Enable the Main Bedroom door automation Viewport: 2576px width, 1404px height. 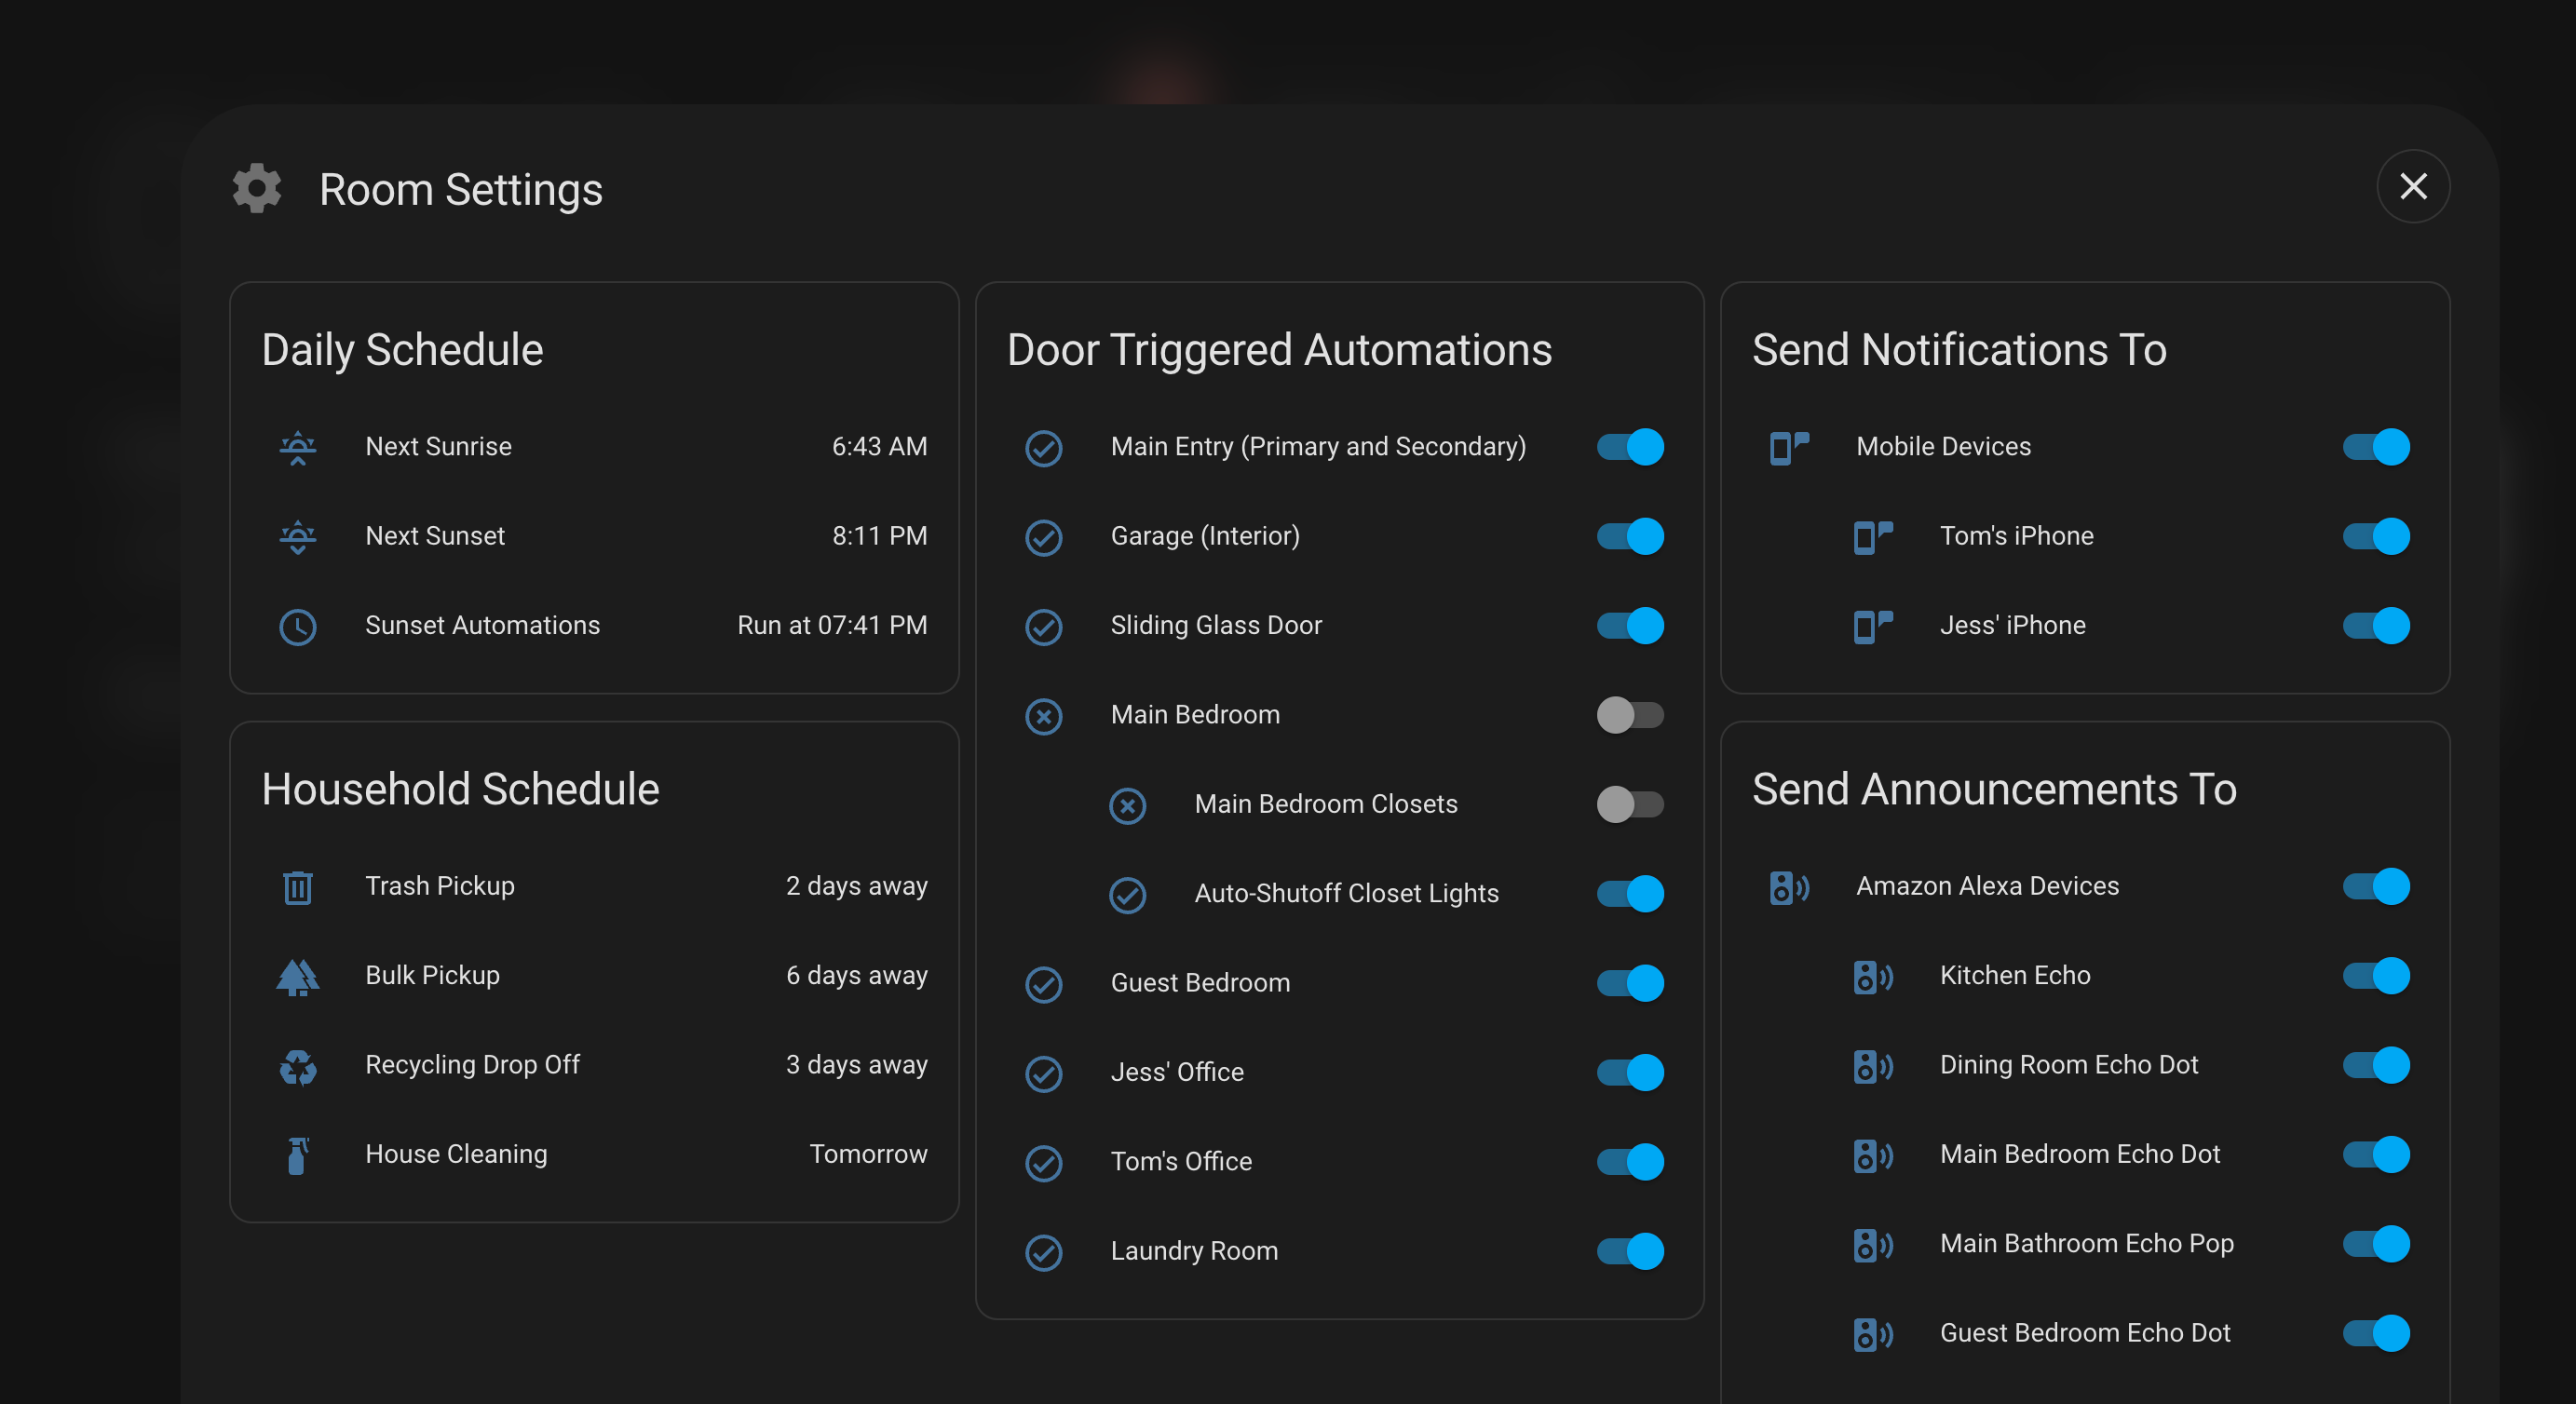click(1629, 715)
